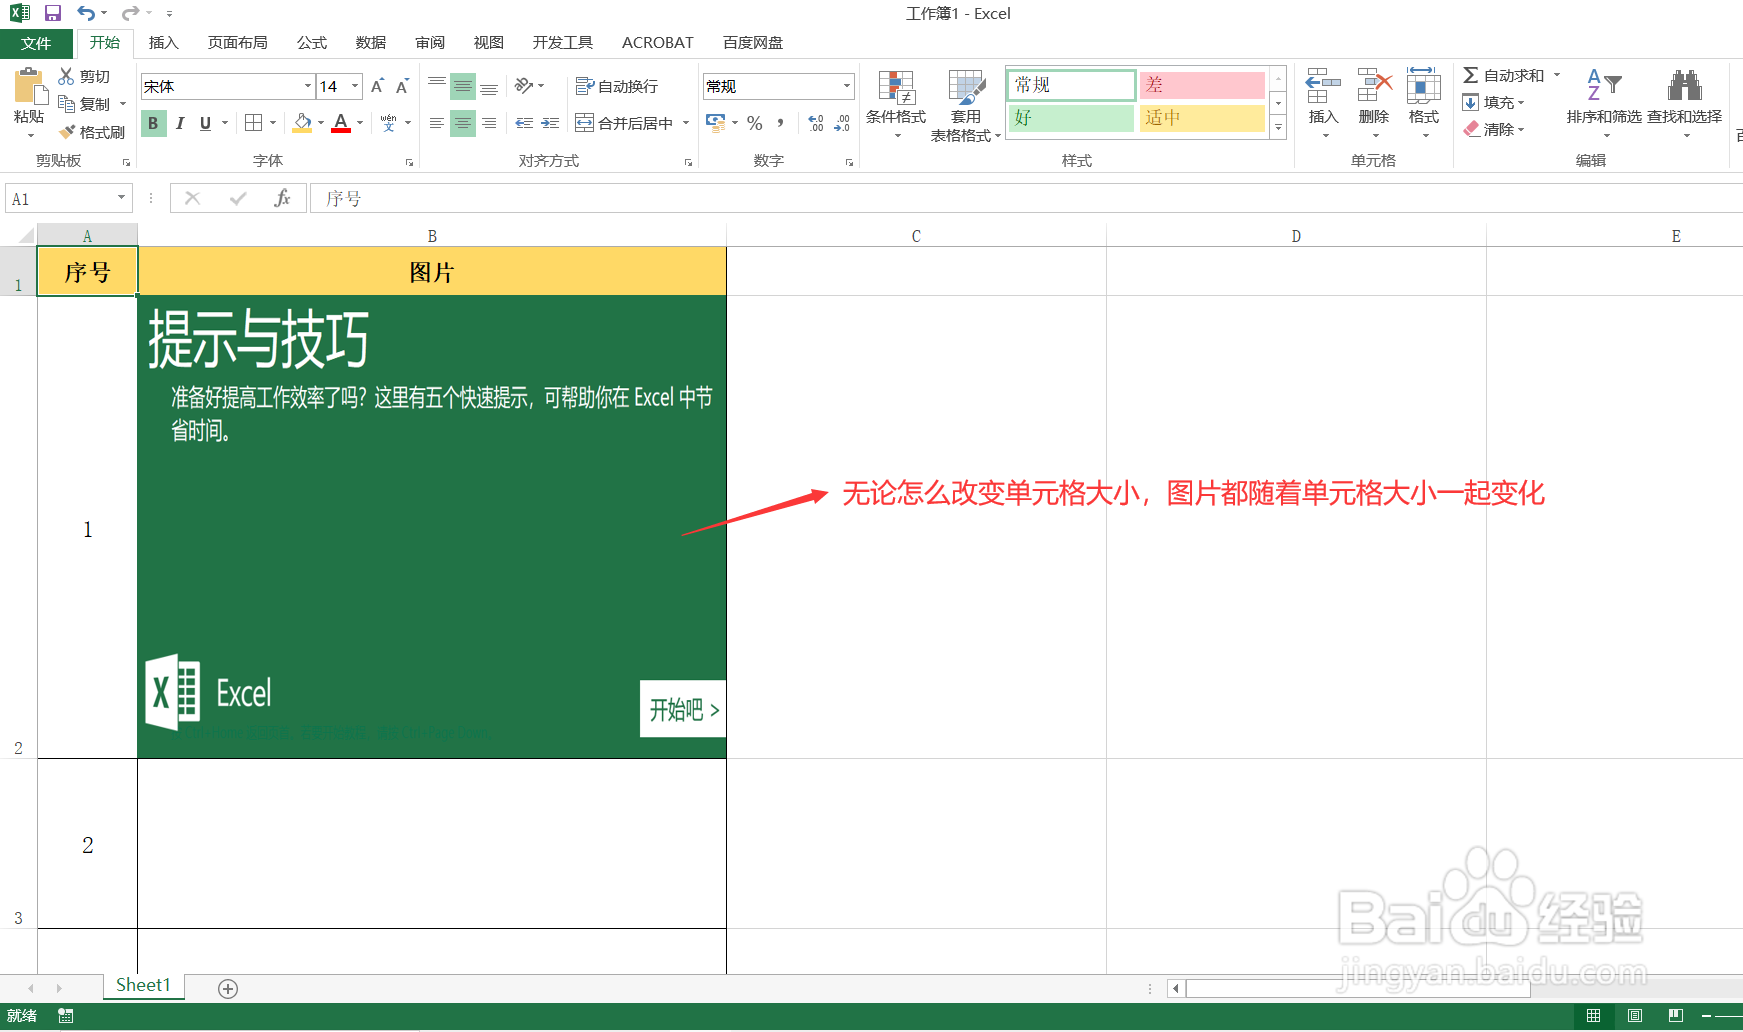The width and height of the screenshot is (1743, 1032).
Task: Click the Insert Function fx icon
Action: 282,198
